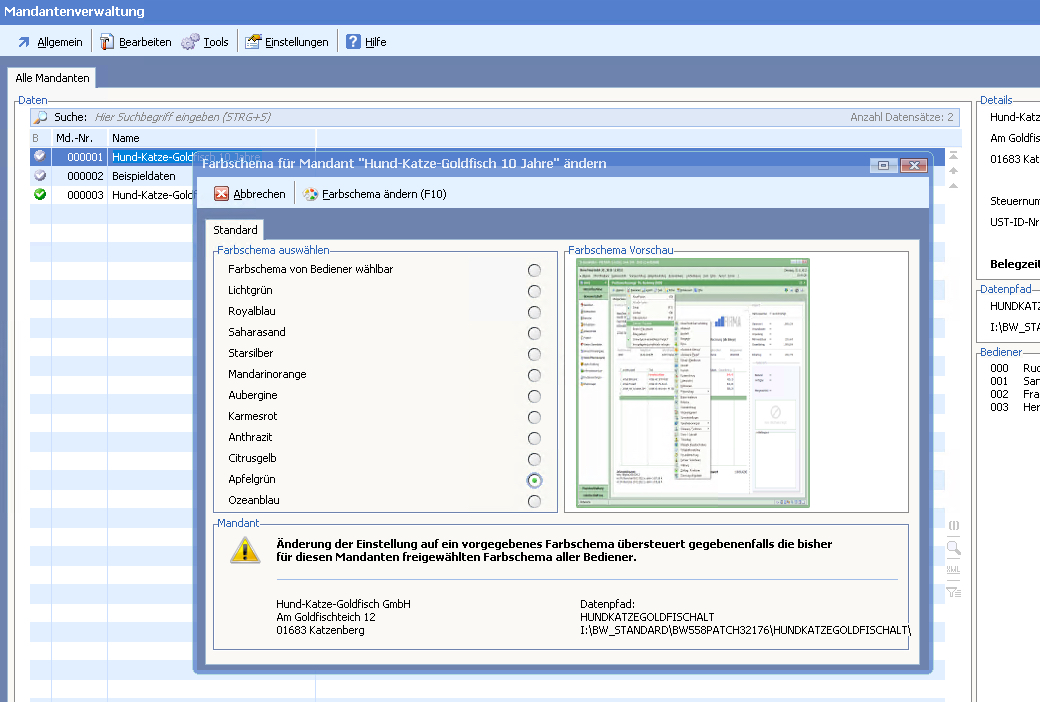Click the Allgemein arrow icon
1040x702 pixels.
tap(24, 42)
